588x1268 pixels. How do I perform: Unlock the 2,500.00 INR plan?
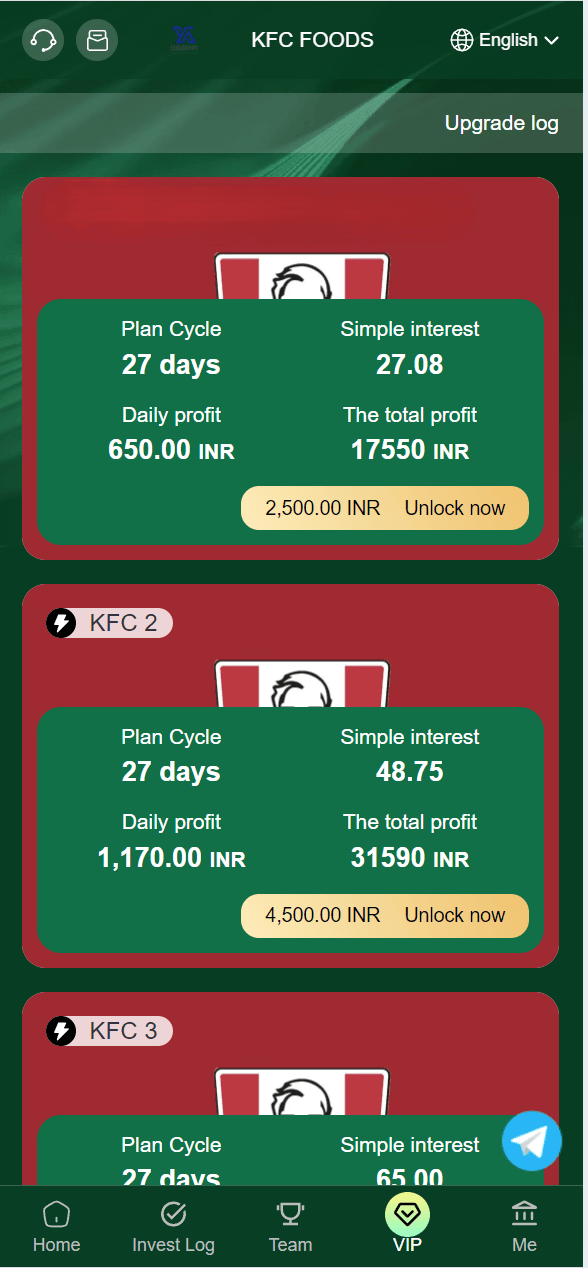(x=385, y=508)
